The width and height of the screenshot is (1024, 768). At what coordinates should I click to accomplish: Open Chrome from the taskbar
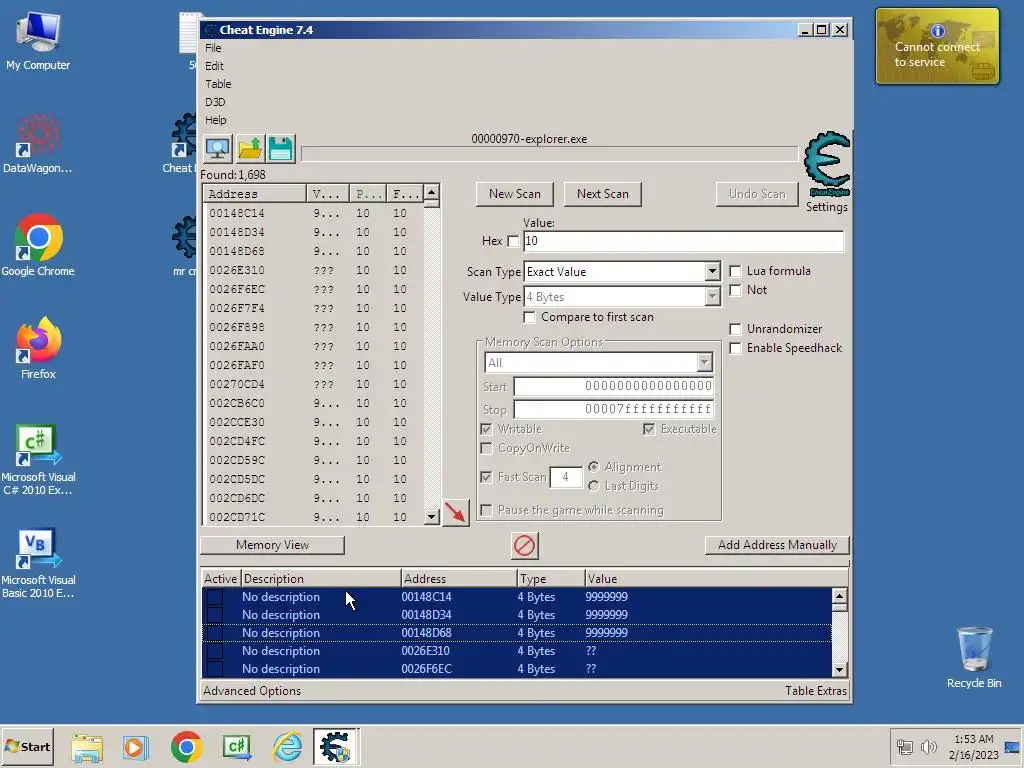(x=187, y=747)
